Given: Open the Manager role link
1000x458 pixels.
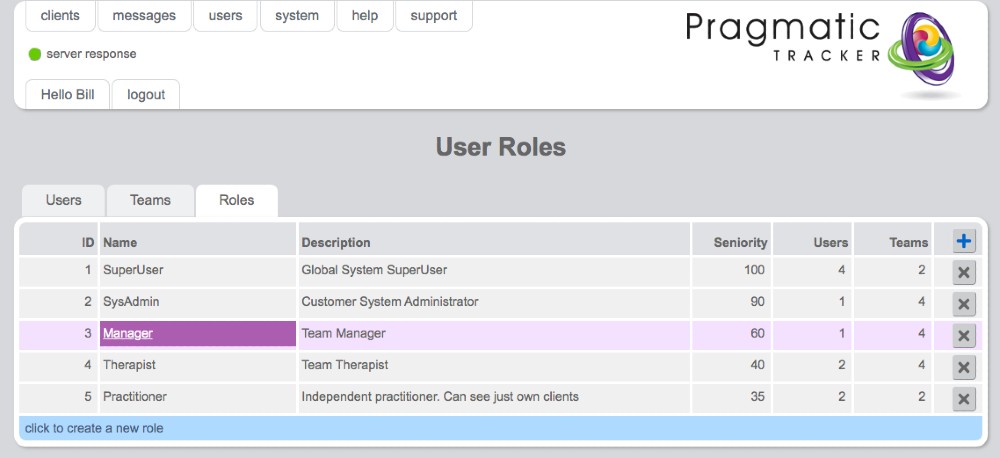Looking at the screenshot, I should point(128,334).
